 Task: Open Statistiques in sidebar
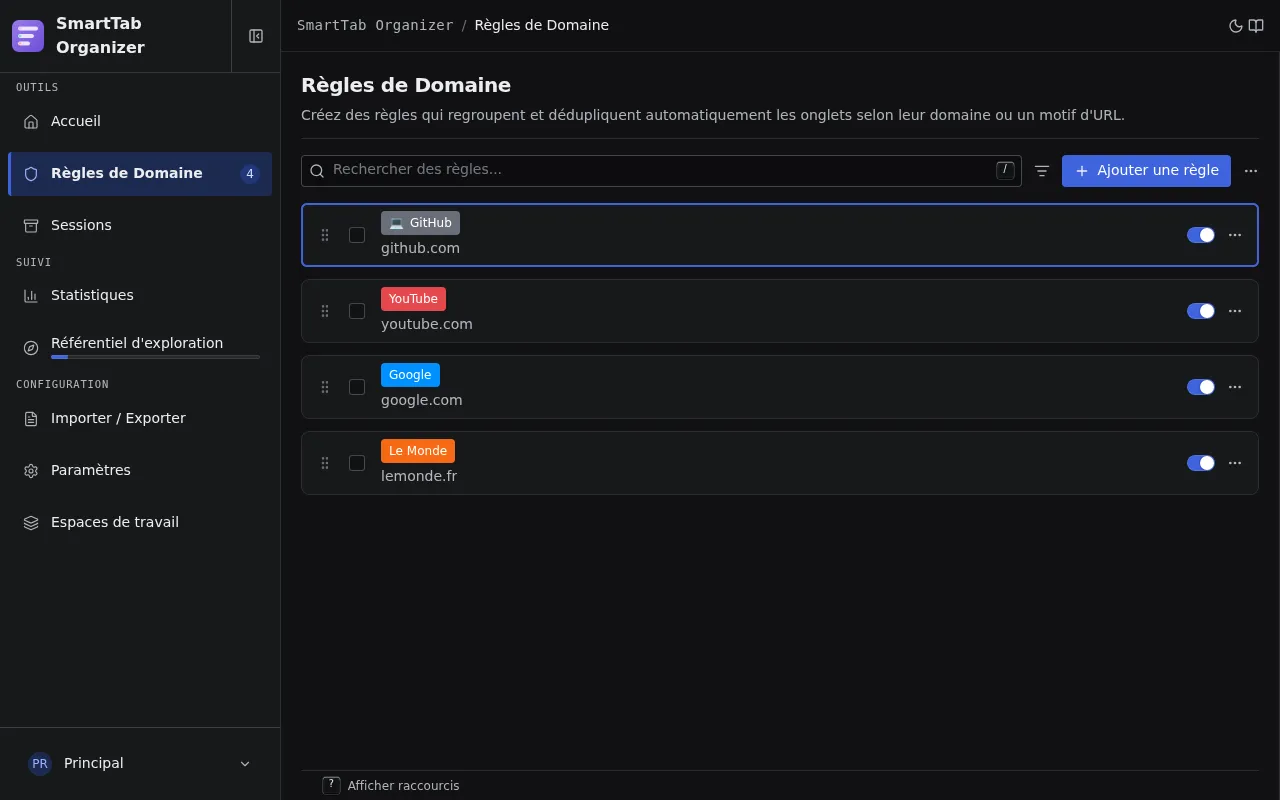coord(140,296)
